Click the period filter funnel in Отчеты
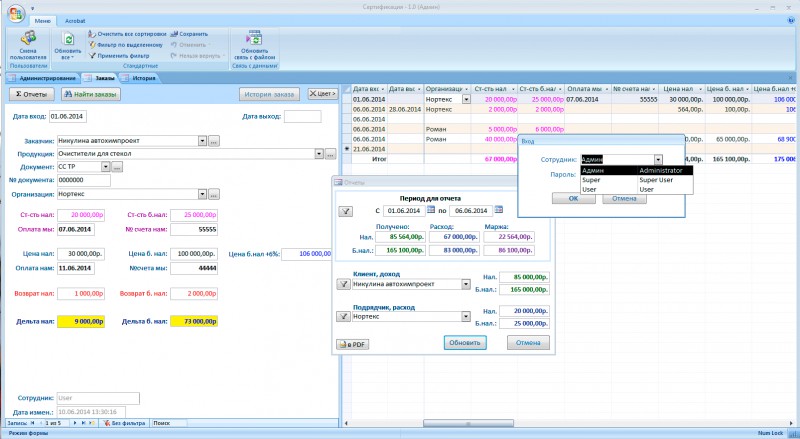Image resolution: width=800 pixels, height=439 pixels. (345, 211)
